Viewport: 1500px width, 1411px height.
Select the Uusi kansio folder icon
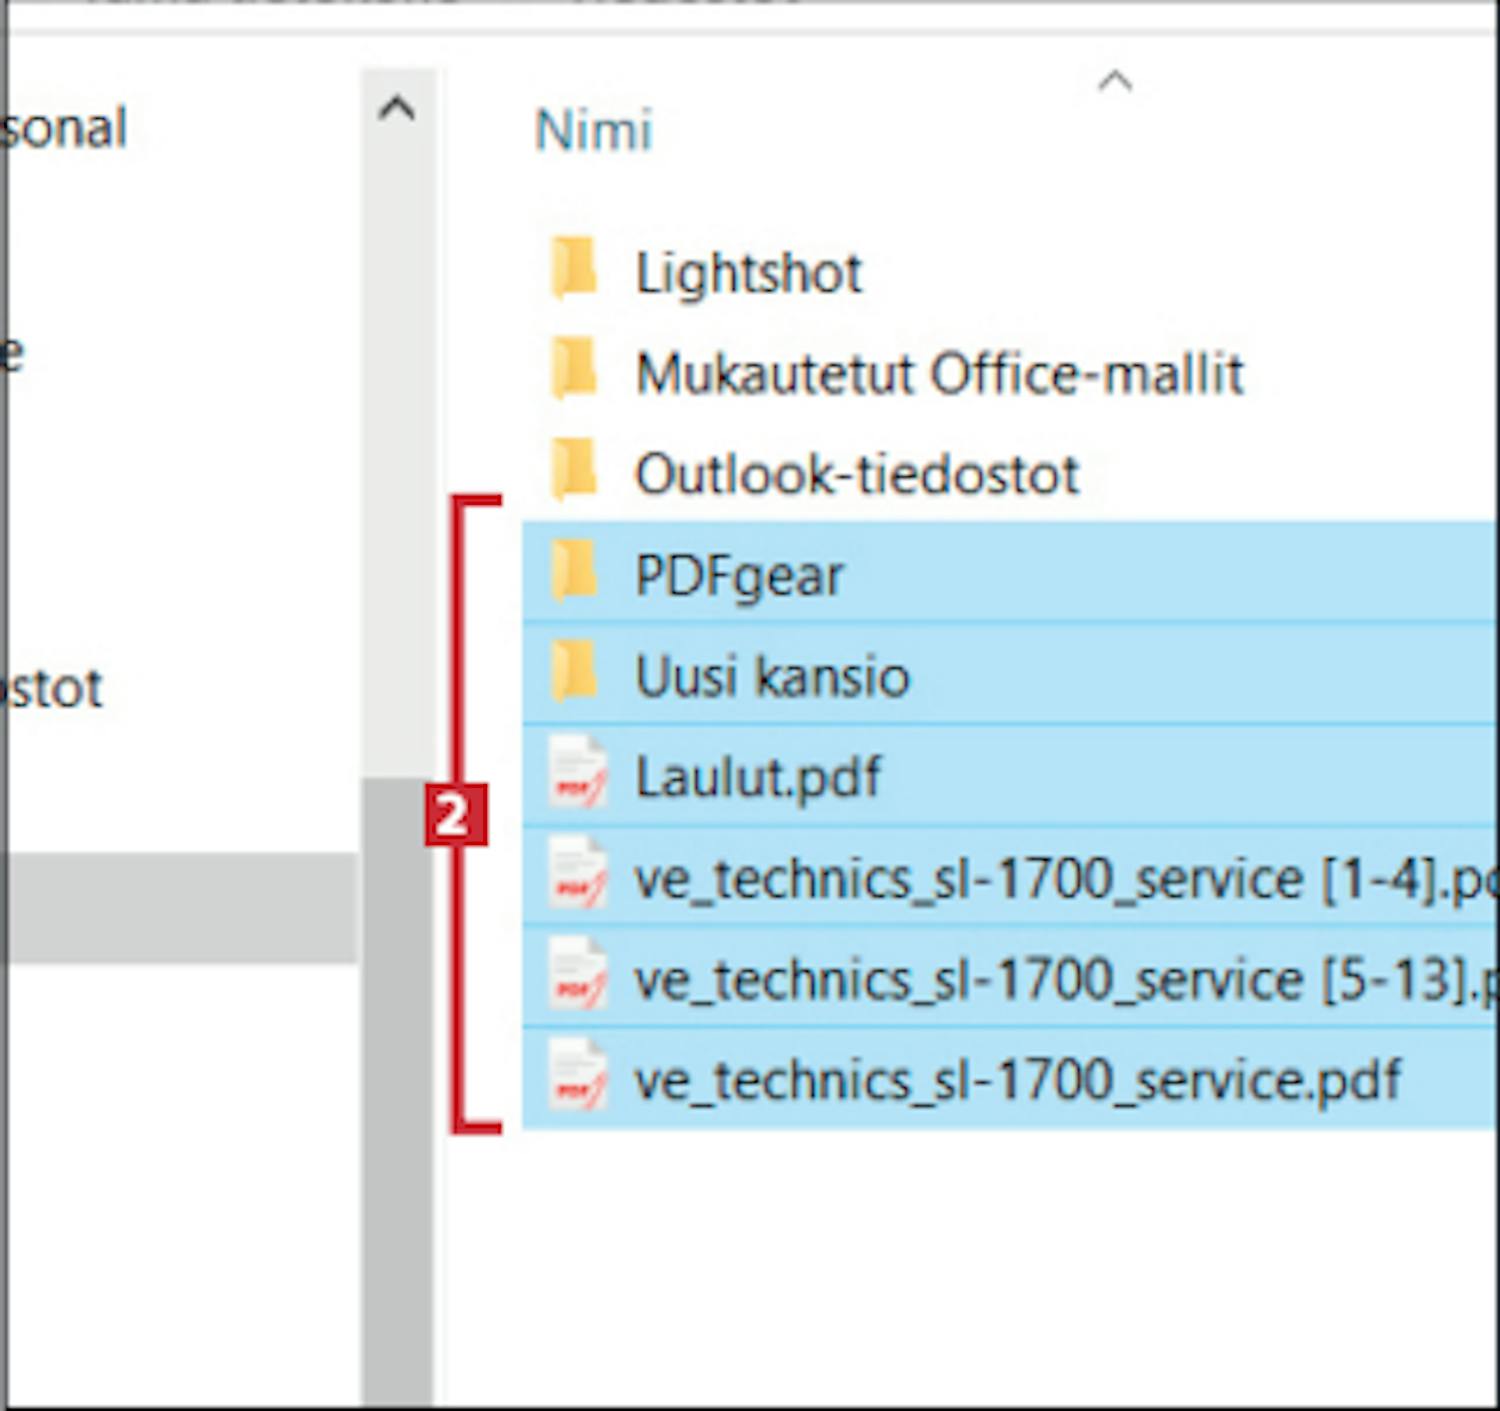(x=574, y=674)
